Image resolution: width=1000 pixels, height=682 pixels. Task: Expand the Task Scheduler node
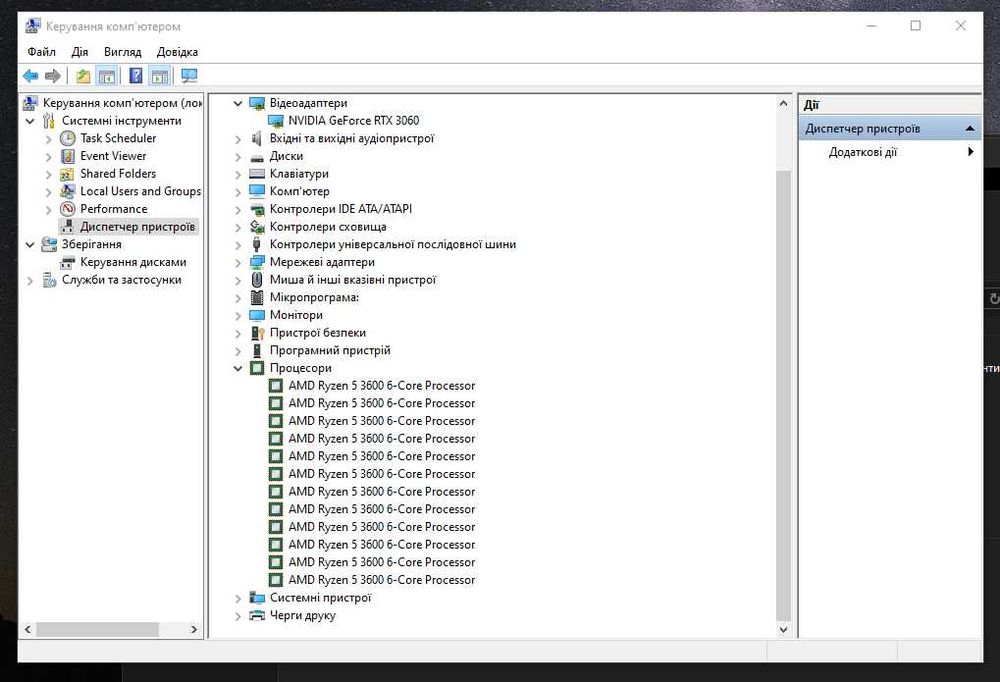click(x=49, y=138)
